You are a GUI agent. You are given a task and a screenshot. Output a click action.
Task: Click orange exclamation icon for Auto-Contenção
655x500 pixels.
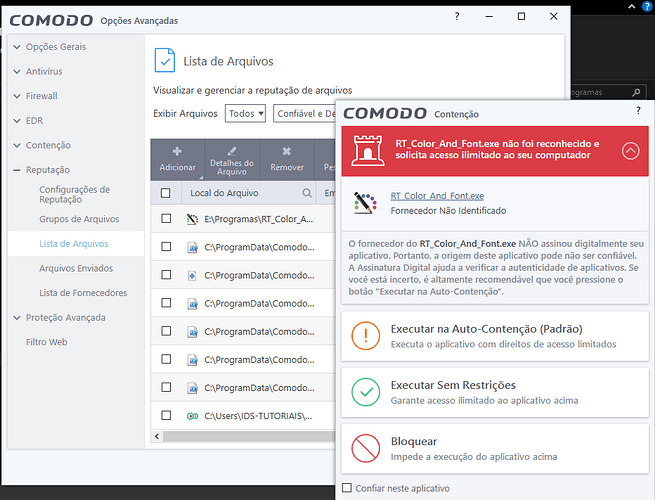366,335
